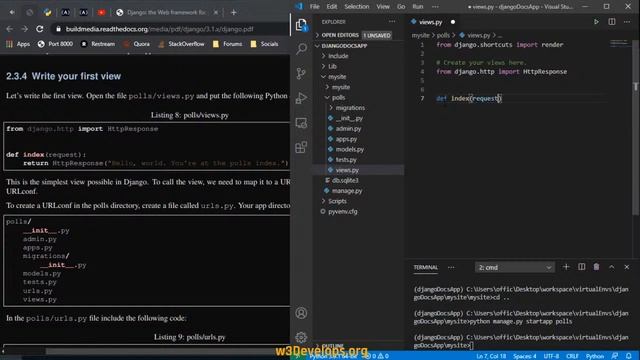Click browser back arrow
This screenshot has height=360, width=640.
(x=9, y=29)
